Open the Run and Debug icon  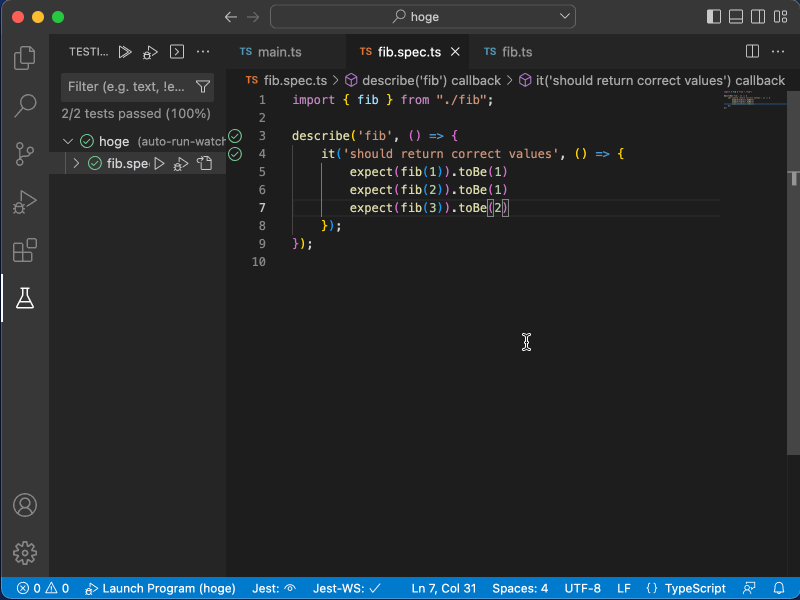pyautogui.click(x=24, y=202)
